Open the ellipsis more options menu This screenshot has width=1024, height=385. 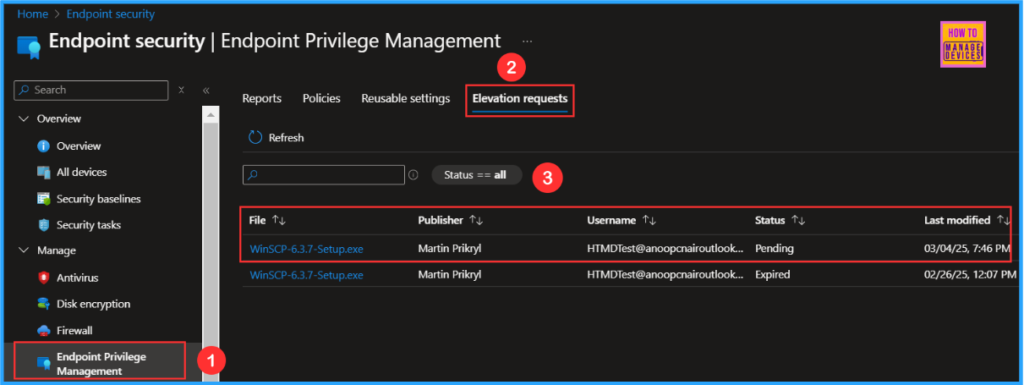tap(527, 41)
